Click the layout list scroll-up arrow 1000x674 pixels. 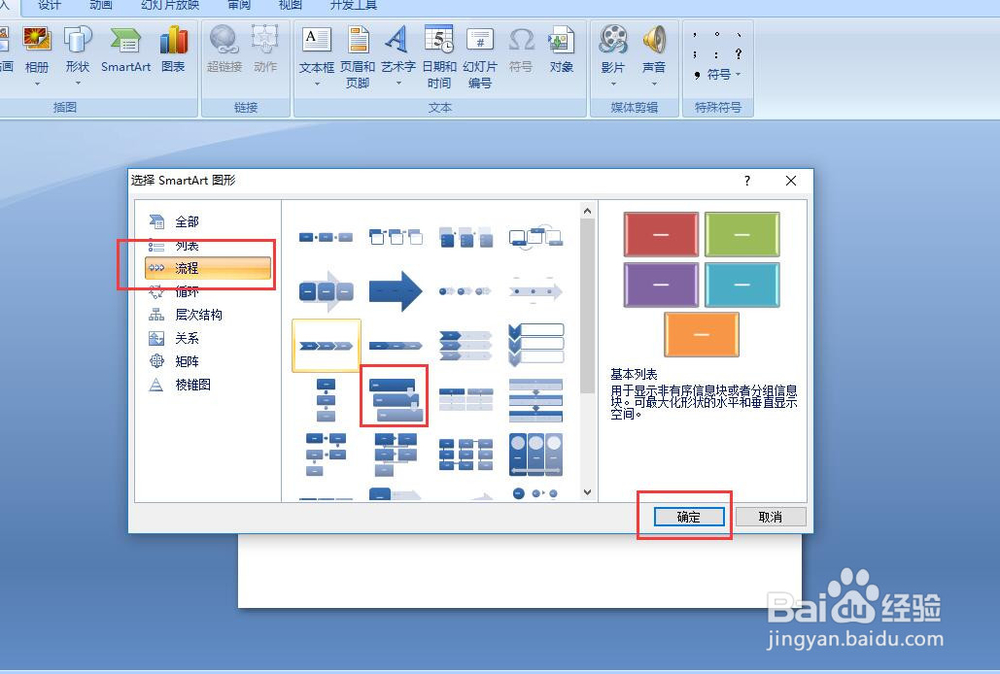587,211
